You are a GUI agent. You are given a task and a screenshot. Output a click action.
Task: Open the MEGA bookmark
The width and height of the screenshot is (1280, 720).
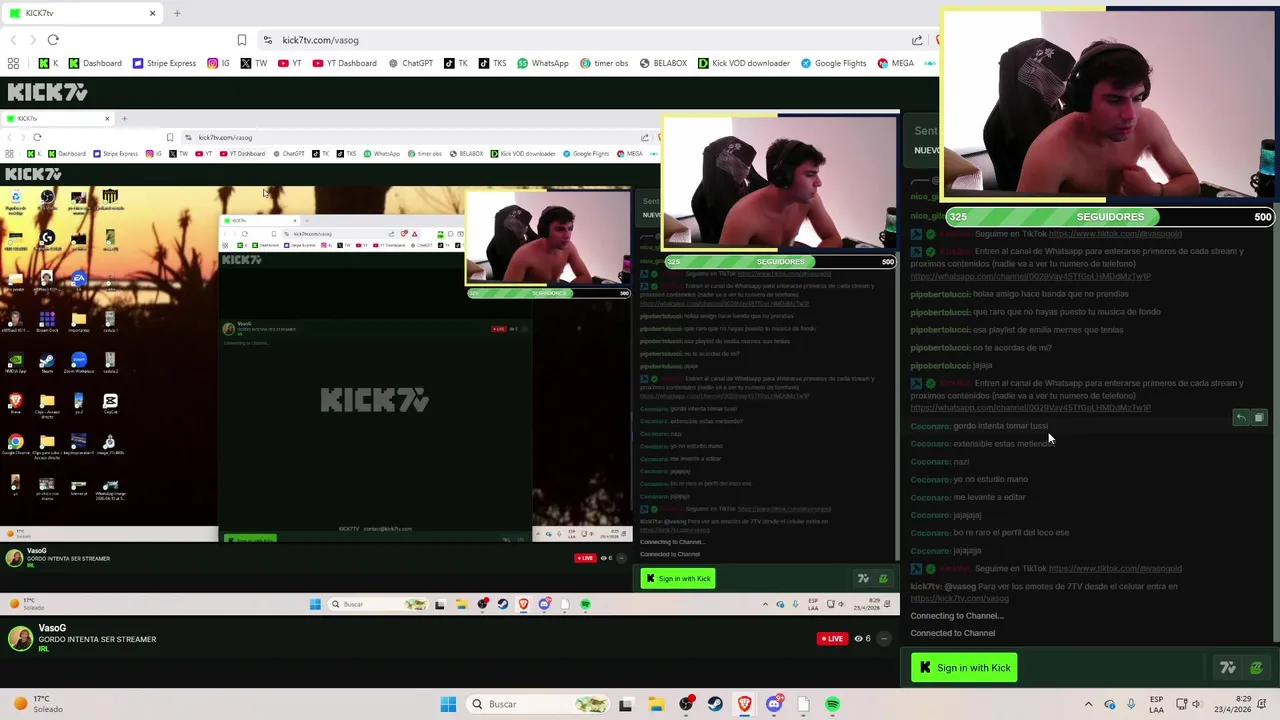(895, 63)
